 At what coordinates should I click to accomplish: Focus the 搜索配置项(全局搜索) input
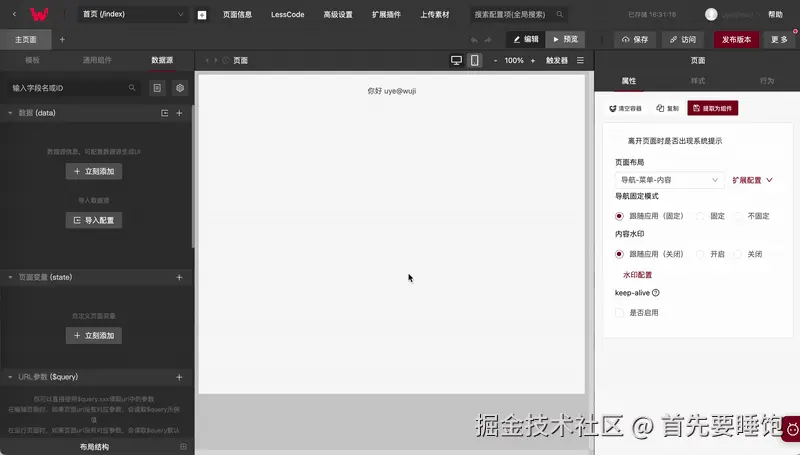(x=519, y=14)
